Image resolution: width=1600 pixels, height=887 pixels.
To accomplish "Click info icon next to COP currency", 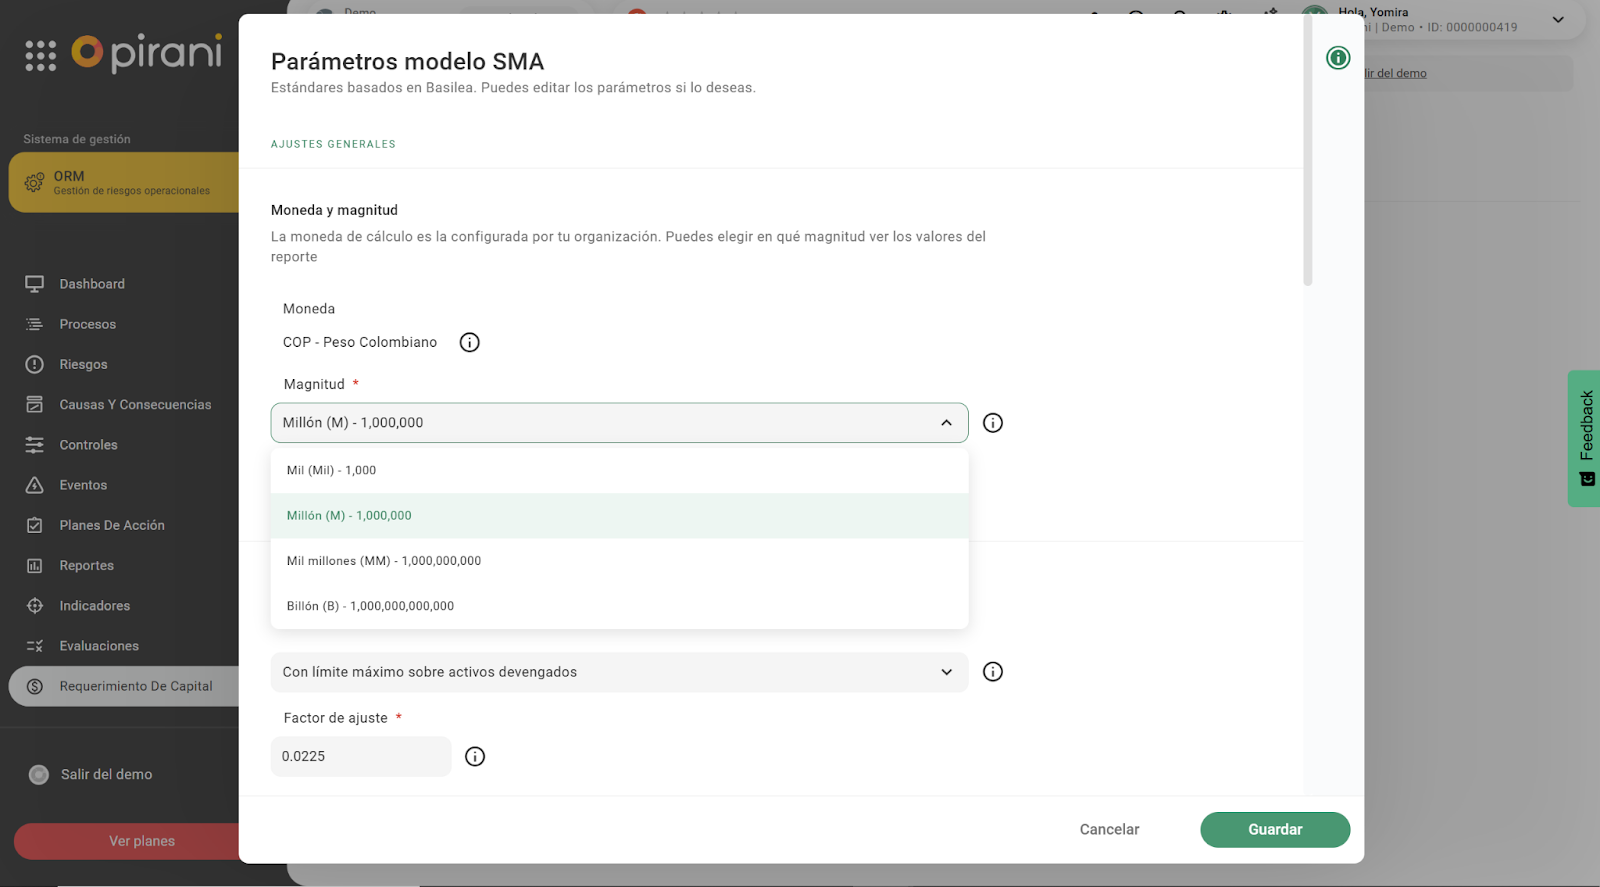I will 469,343.
